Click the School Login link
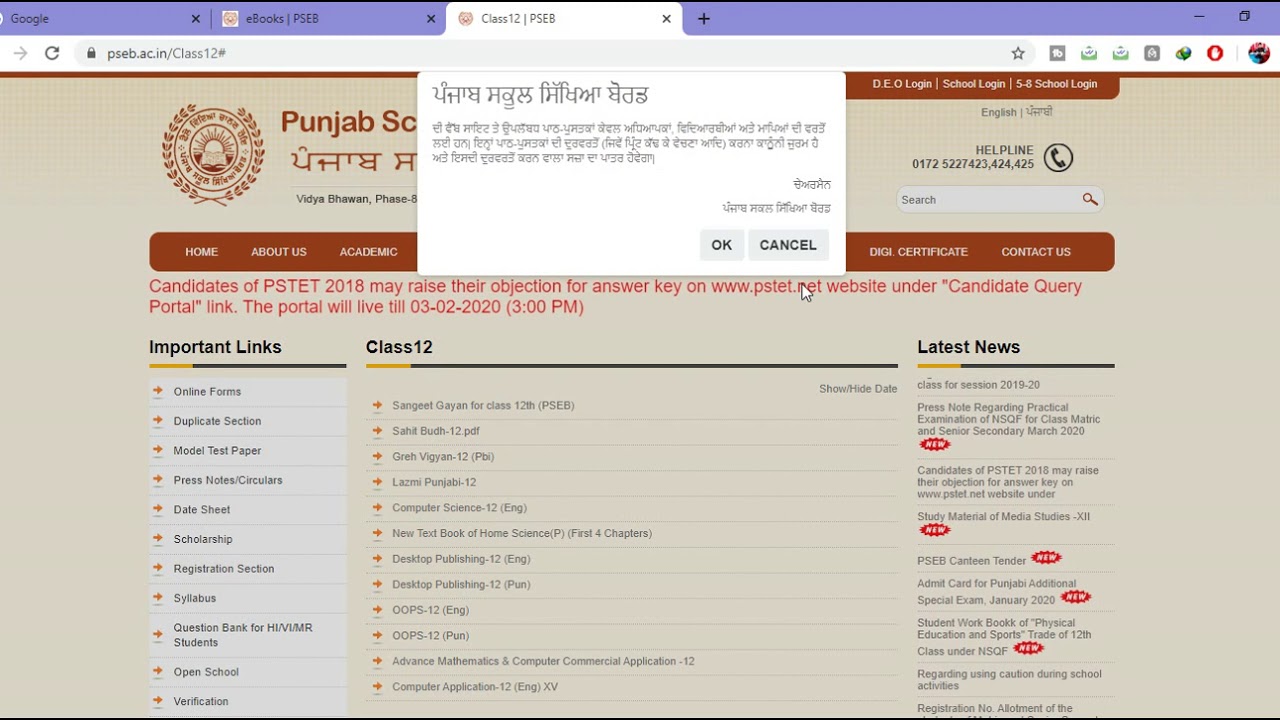This screenshot has width=1280, height=720. (x=974, y=84)
